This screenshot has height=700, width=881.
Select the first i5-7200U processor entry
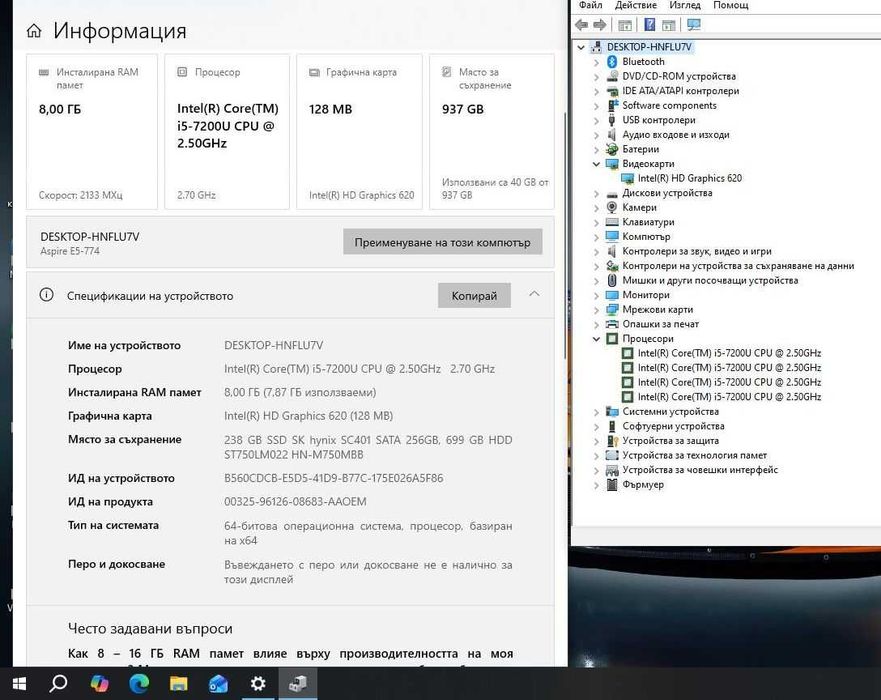tap(729, 353)
